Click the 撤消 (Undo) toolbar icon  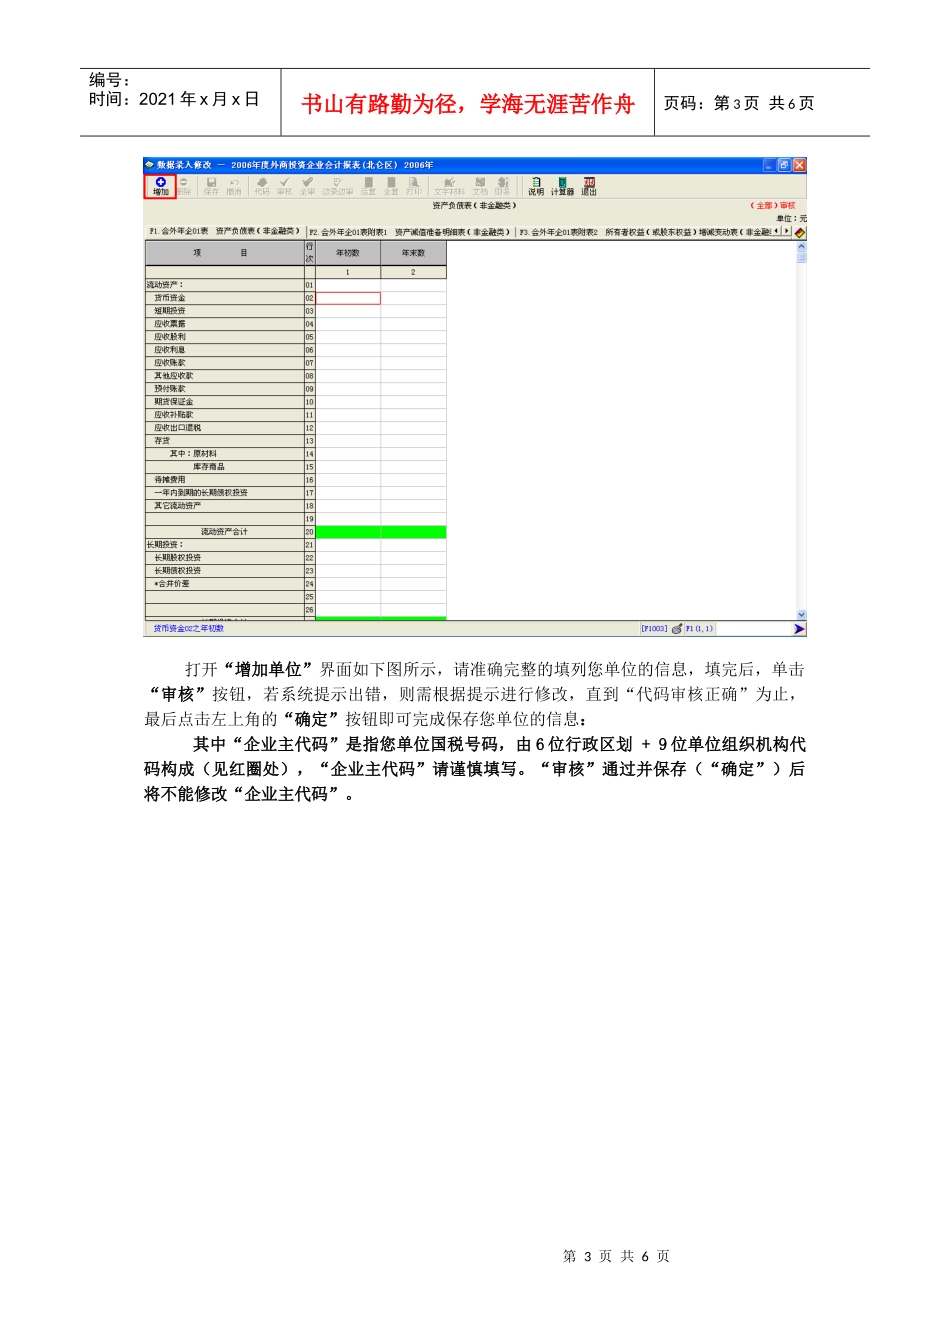[234, 186]
